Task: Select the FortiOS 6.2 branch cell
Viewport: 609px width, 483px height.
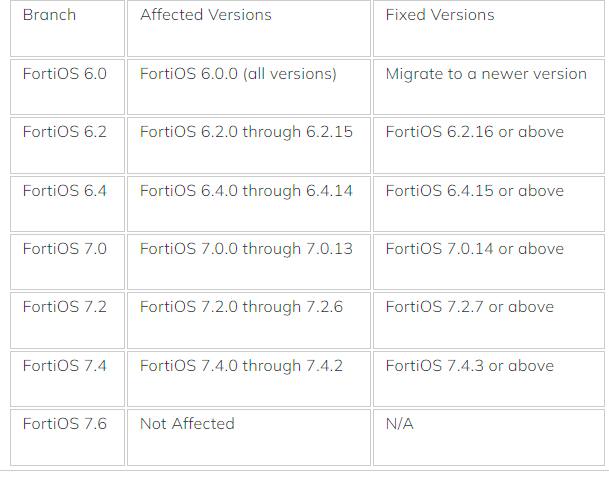Action: click(x=67, y=146)
